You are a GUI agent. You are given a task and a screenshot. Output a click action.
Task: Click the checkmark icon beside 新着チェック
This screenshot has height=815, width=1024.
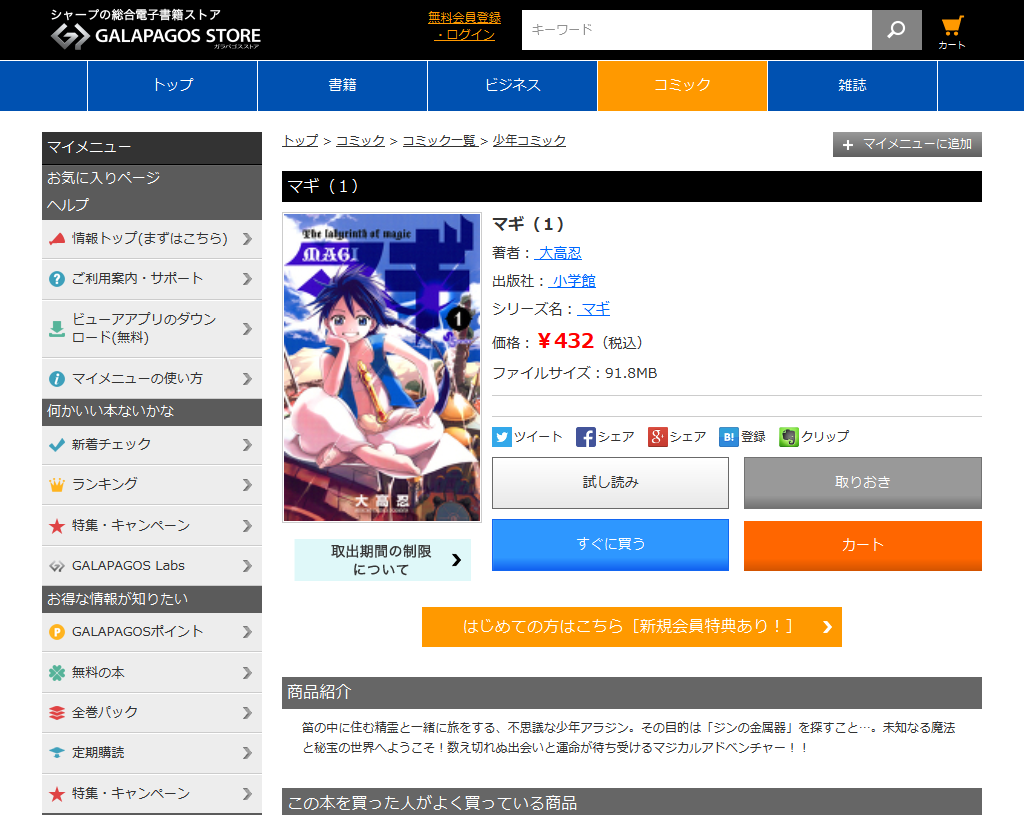tap(57, 445)
